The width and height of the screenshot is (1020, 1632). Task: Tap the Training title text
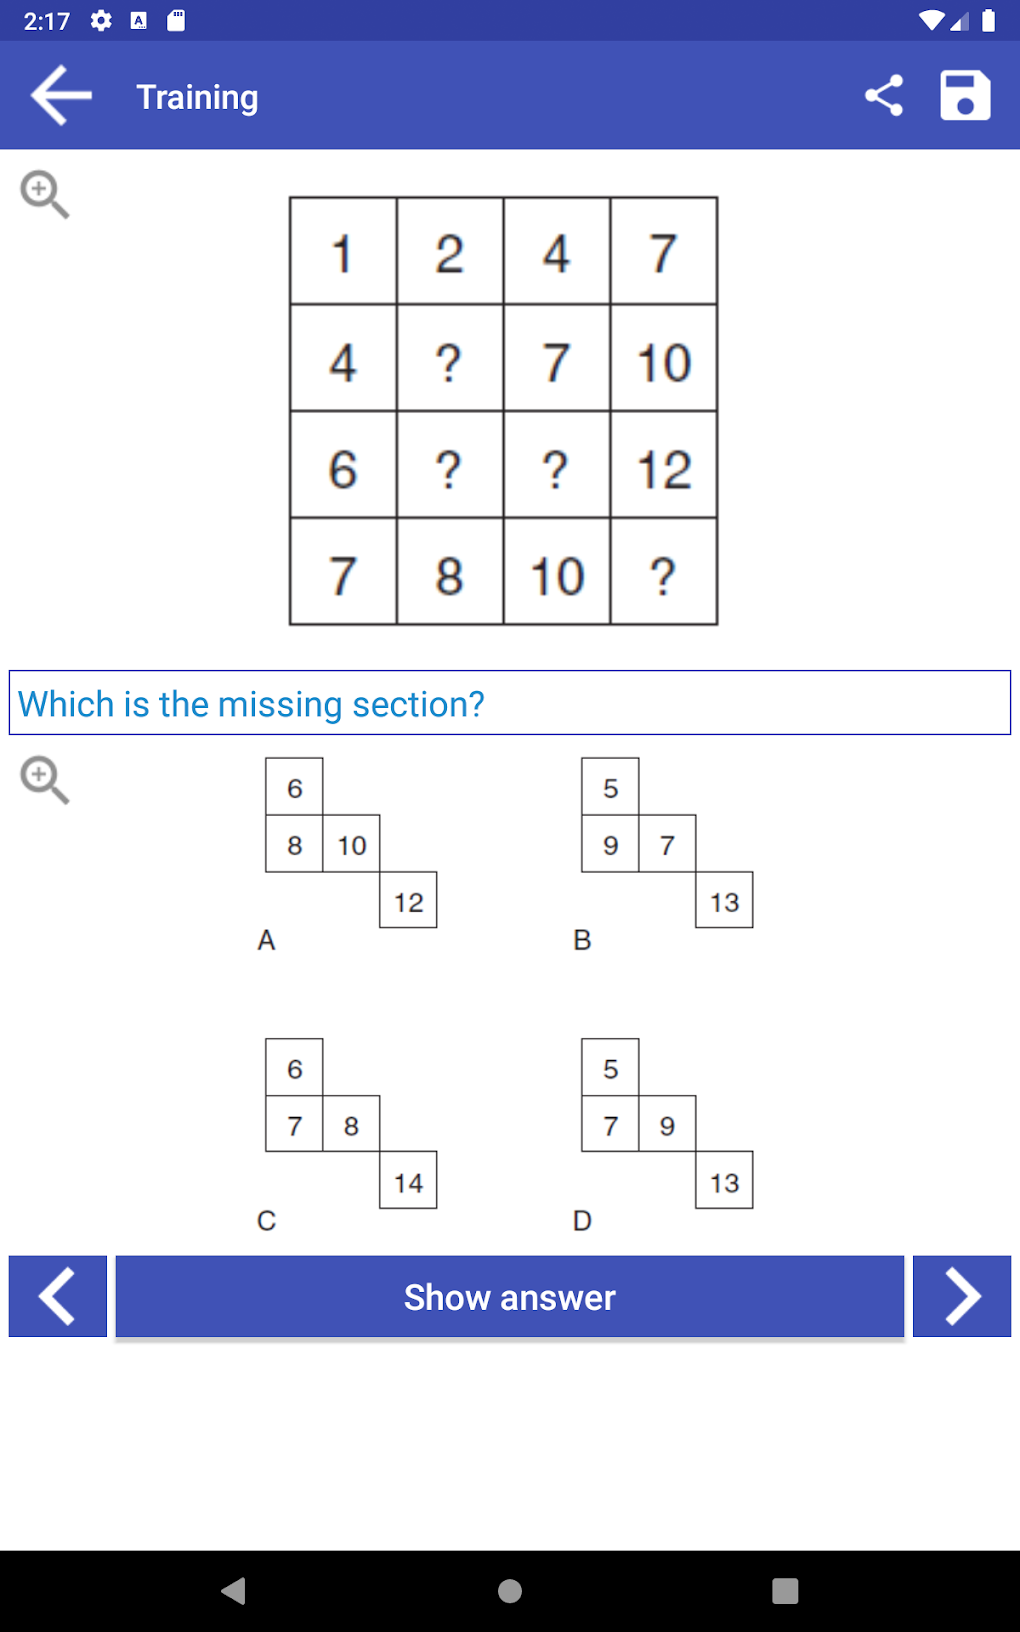197,97
